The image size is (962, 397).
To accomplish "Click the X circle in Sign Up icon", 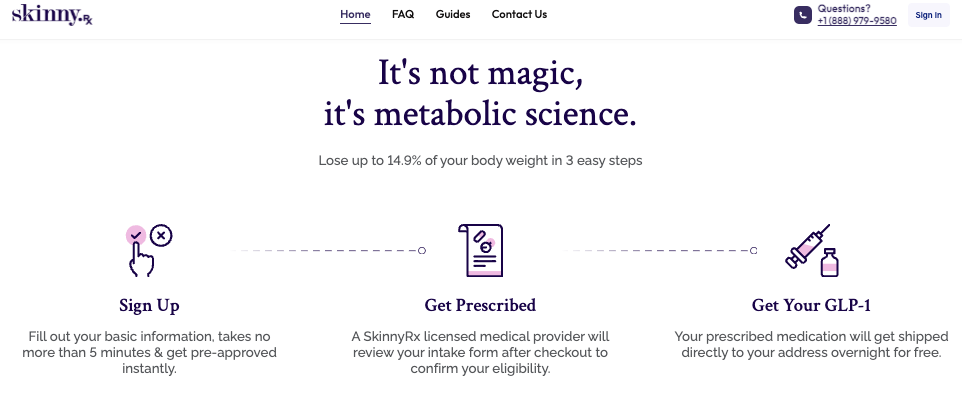I will coord(161,235).
